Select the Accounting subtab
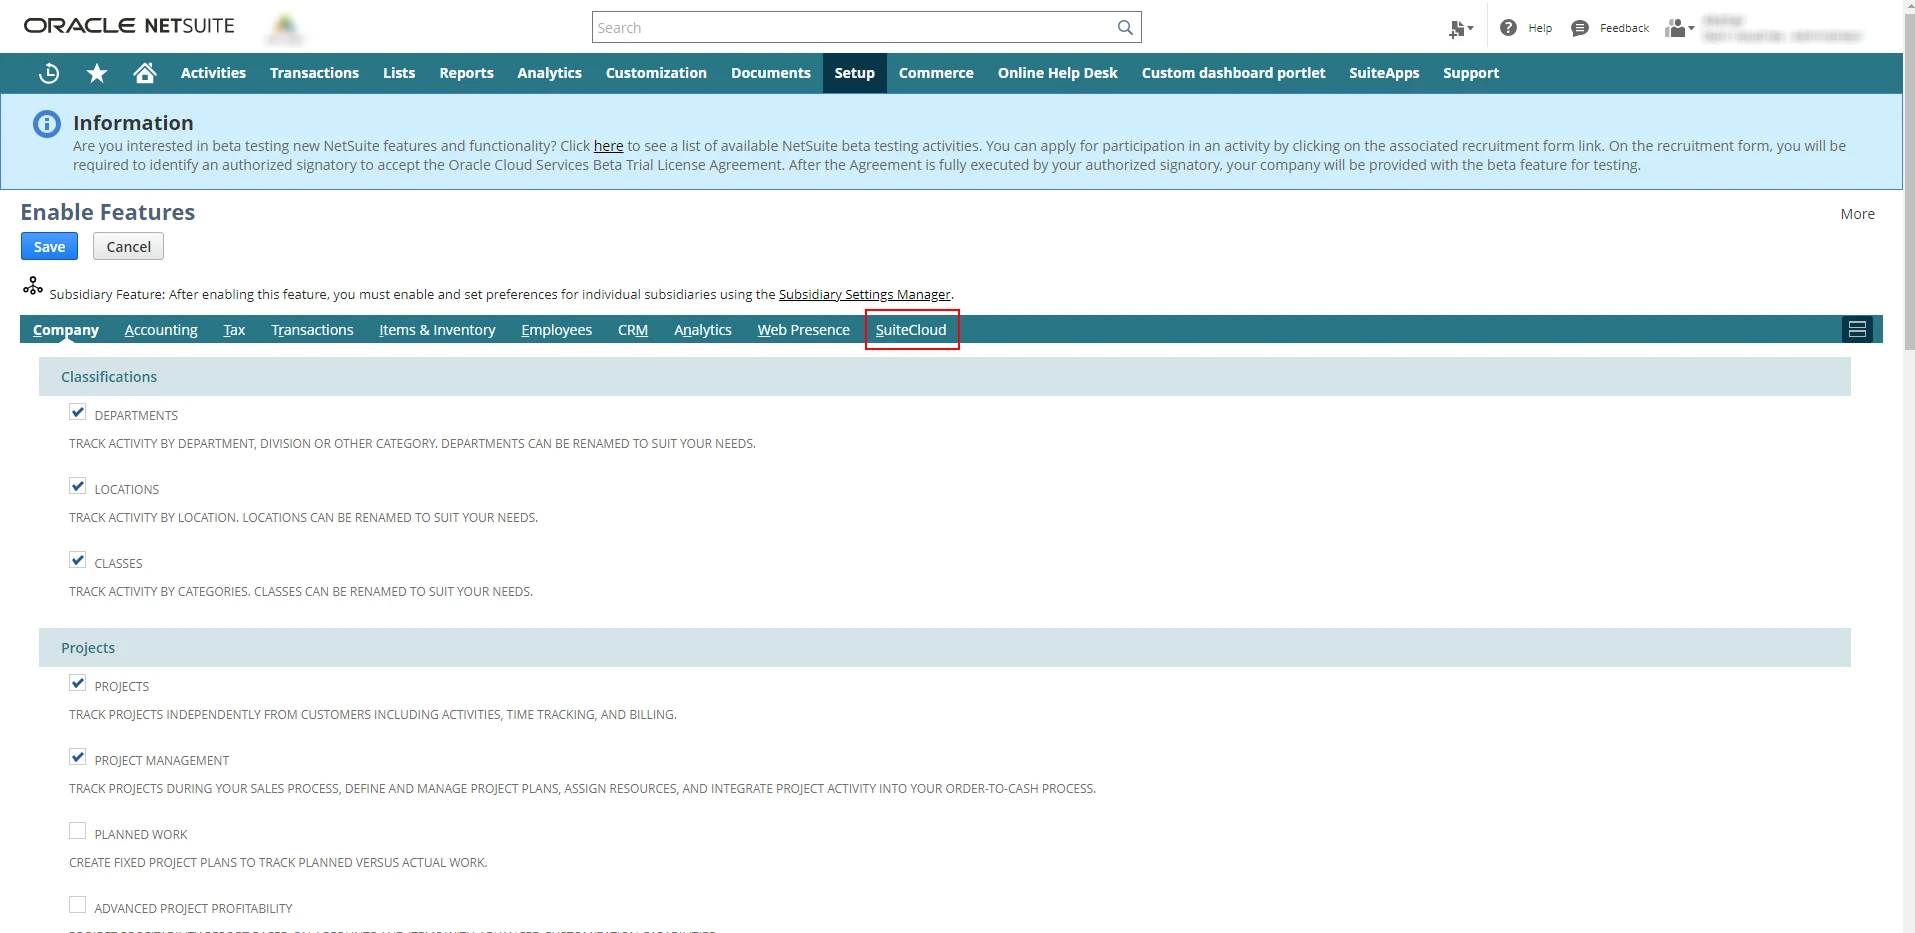The image size is (1915, 933). [x=161, y=330]
